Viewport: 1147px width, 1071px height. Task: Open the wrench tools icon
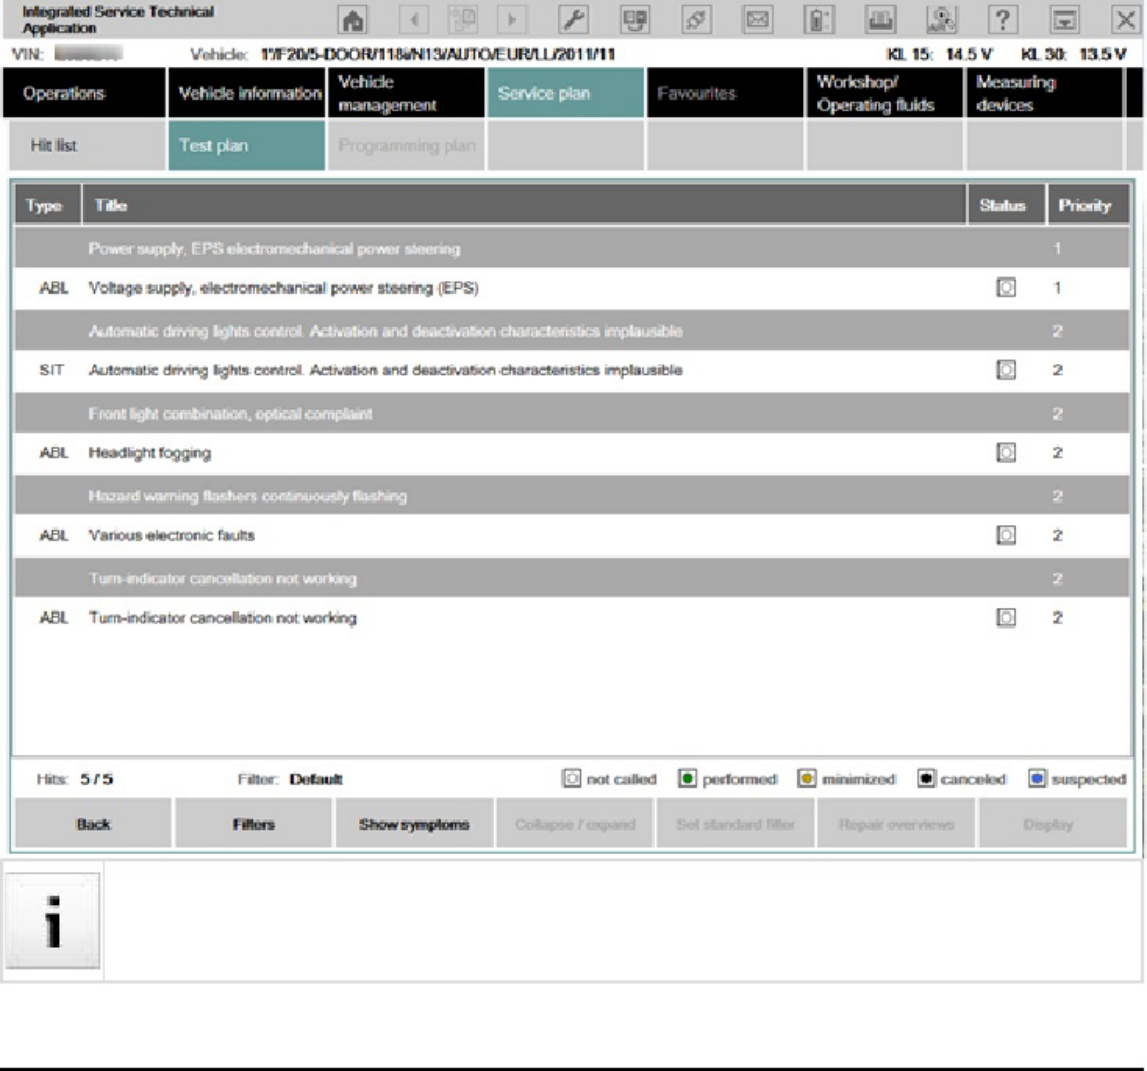(574, 20)
